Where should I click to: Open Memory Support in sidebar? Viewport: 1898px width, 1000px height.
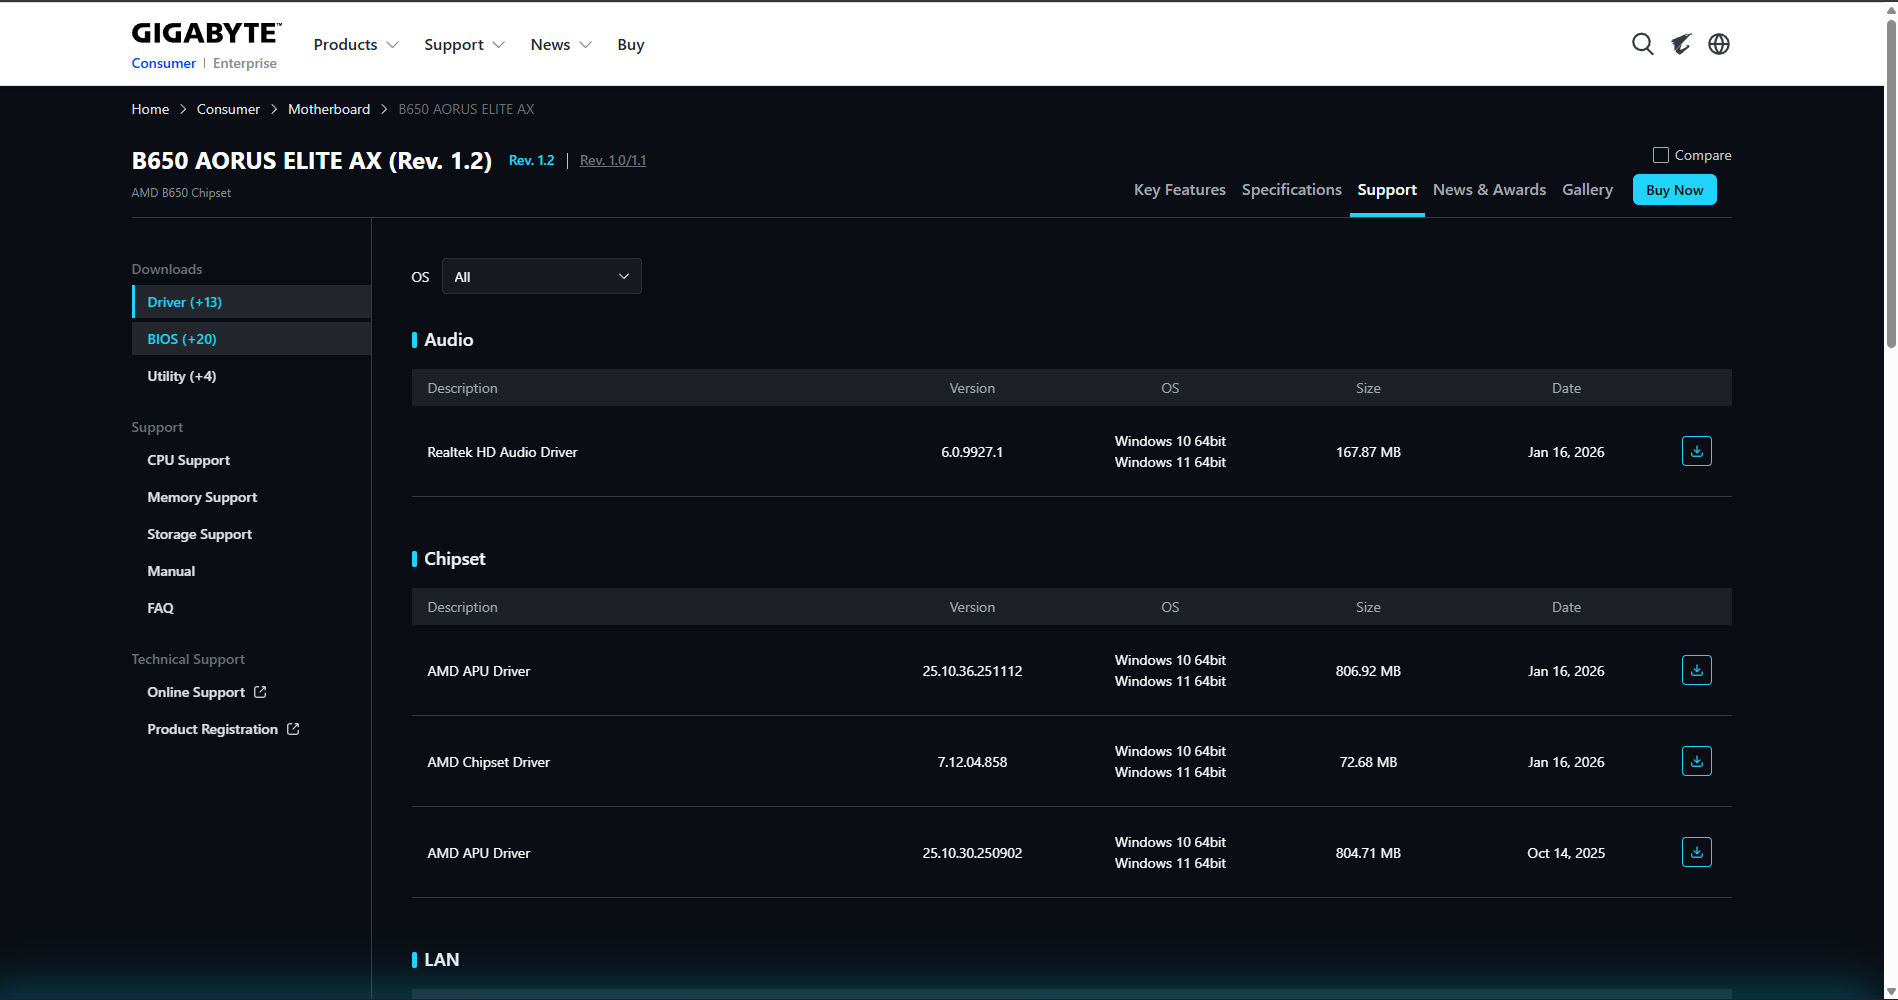pyautogui.click(x=202, y=497)
